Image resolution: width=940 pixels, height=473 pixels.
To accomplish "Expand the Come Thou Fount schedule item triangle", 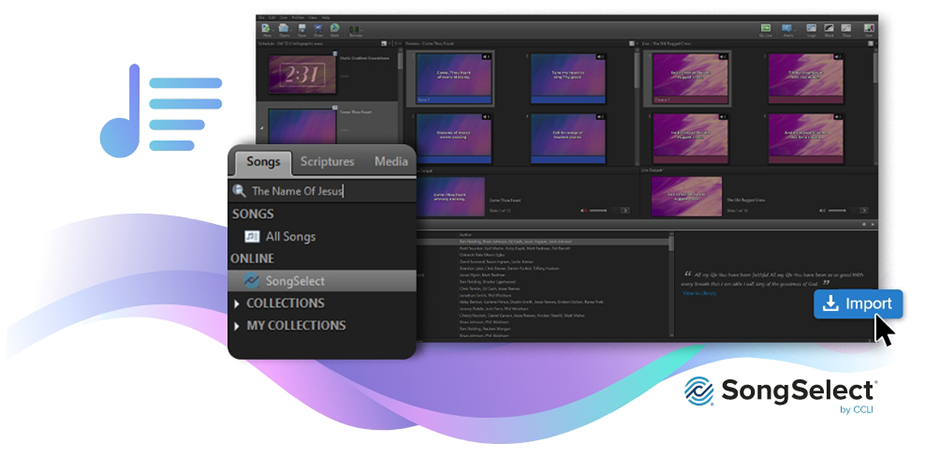I will coord(261,128).
